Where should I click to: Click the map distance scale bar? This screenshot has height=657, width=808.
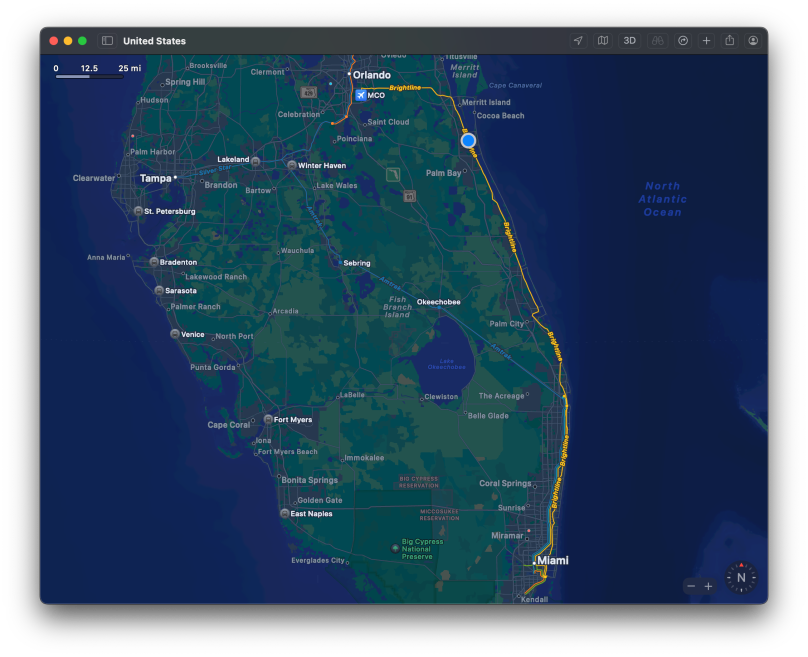90,77
